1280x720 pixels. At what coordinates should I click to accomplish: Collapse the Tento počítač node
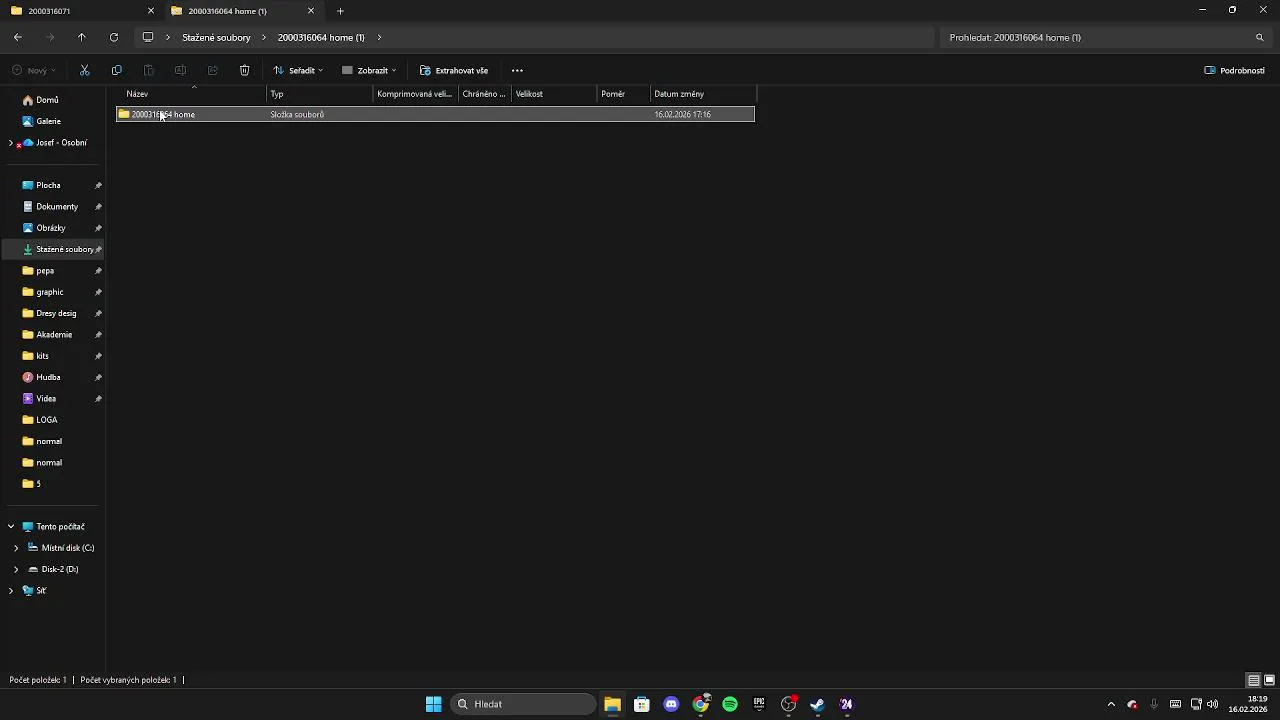tap(11, 527)
